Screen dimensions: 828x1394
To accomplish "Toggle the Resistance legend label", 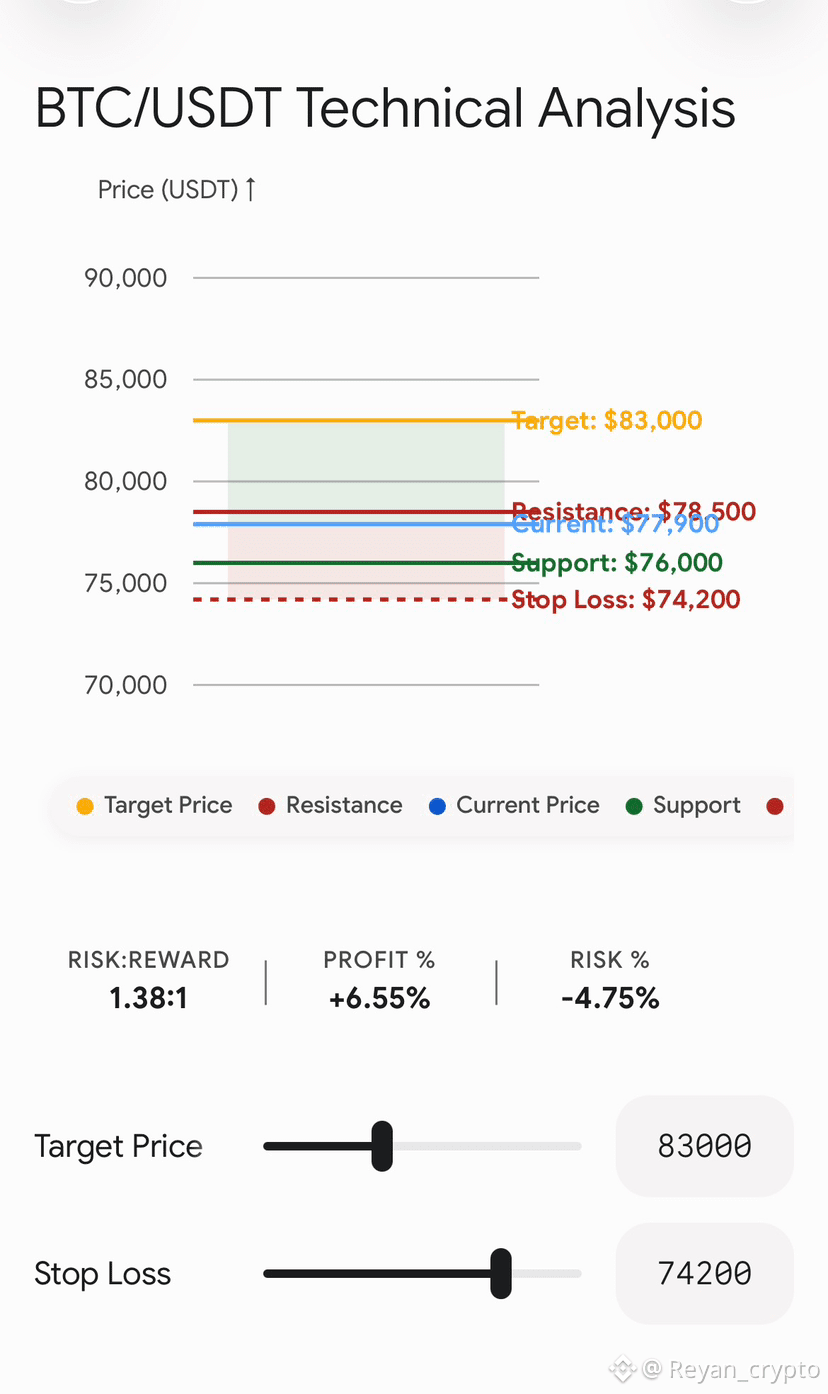I will 344,806.
